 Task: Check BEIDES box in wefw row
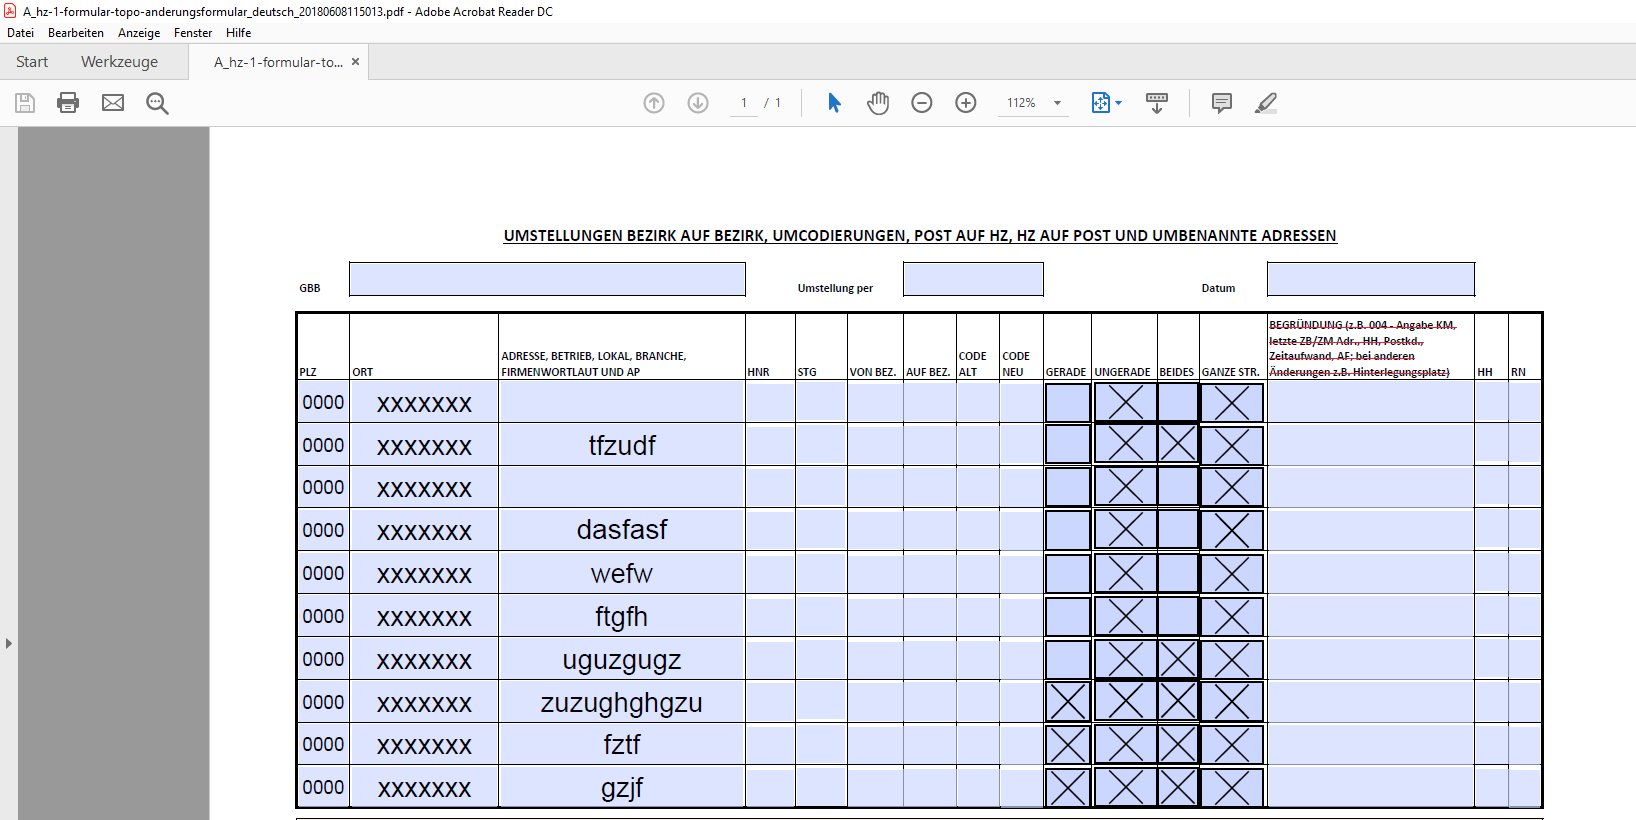(x=1178, y=574)
